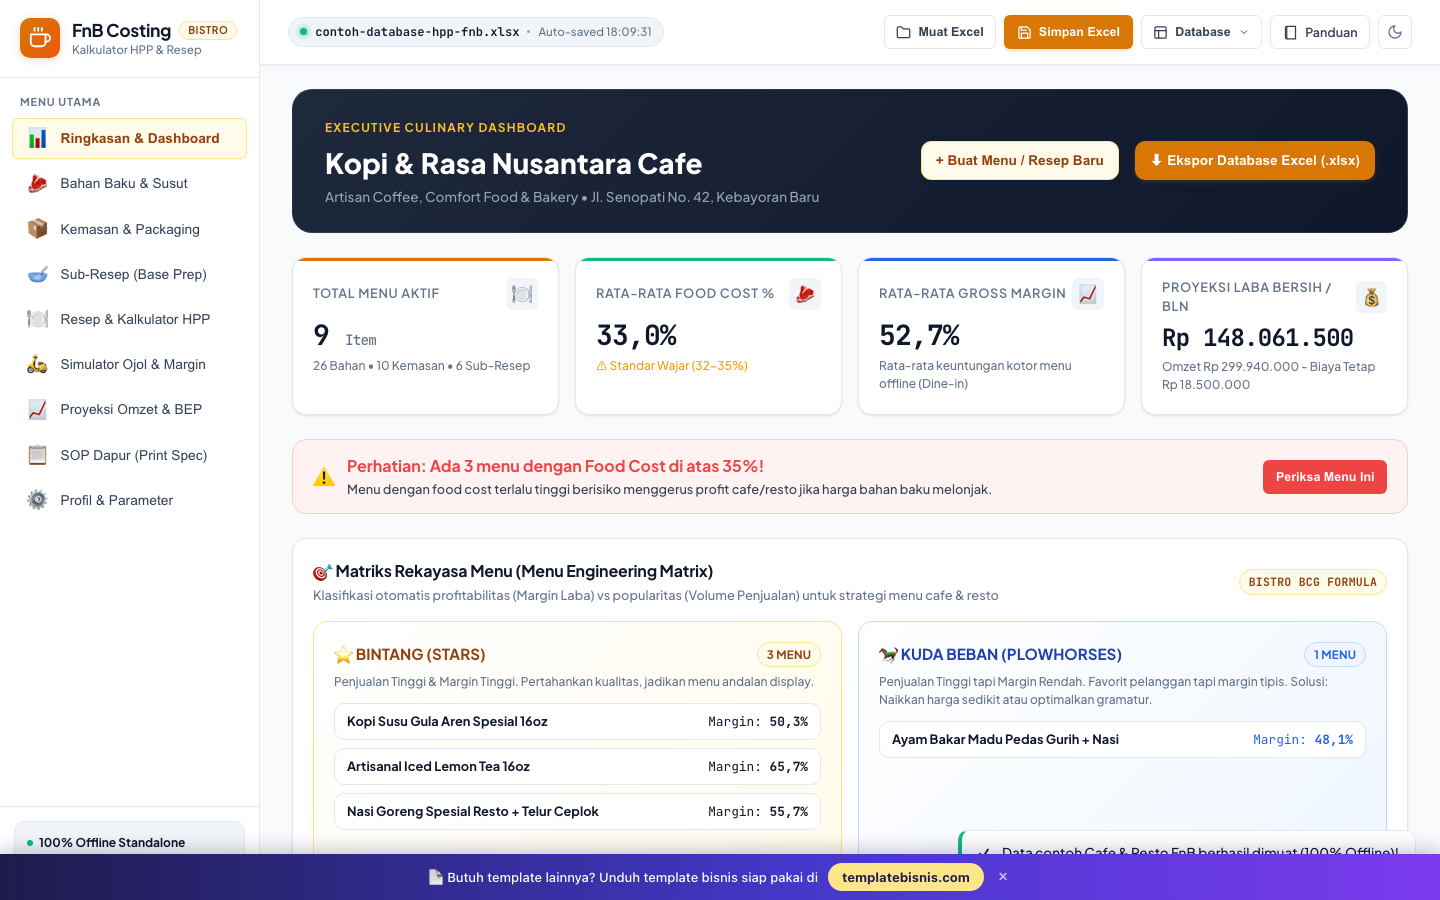Go to SOP Dapur (Print Spec)
This screenshot has width=1440, height=900.
[x=129, y=455]
